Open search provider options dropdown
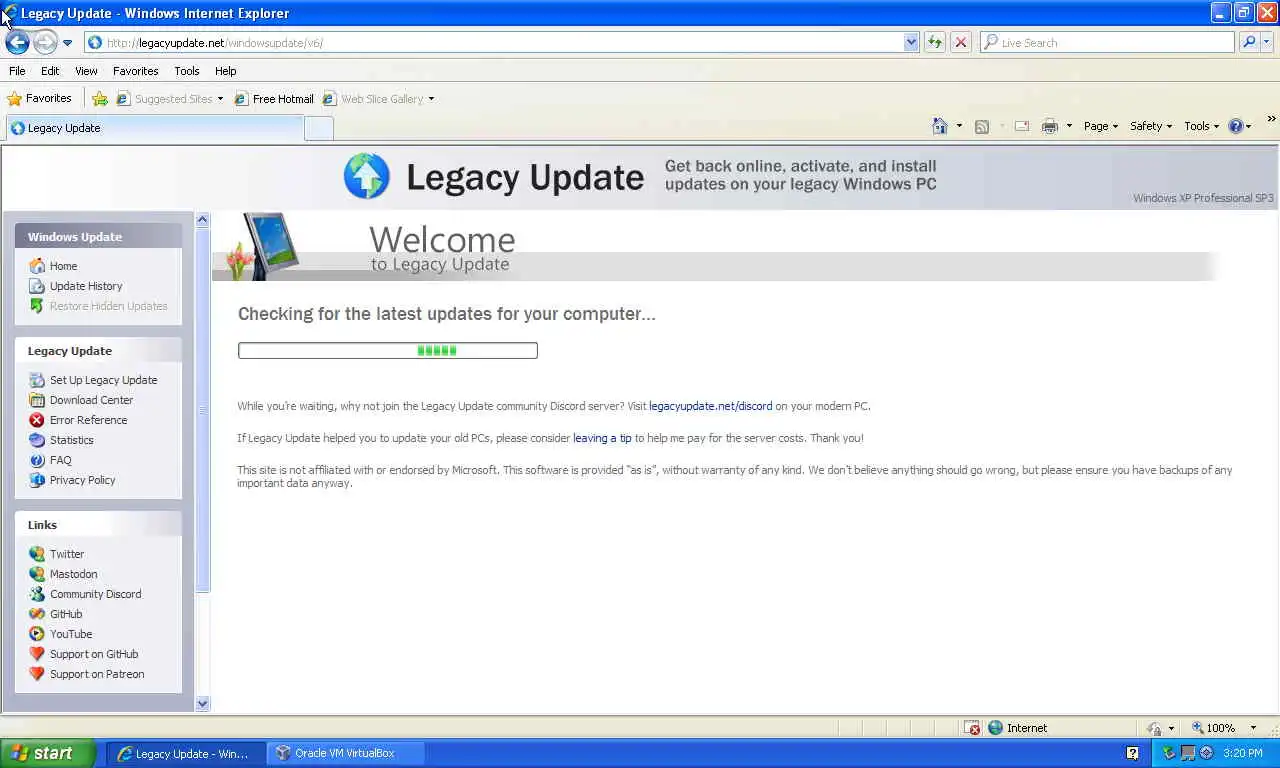 [x=1267, y=42]
